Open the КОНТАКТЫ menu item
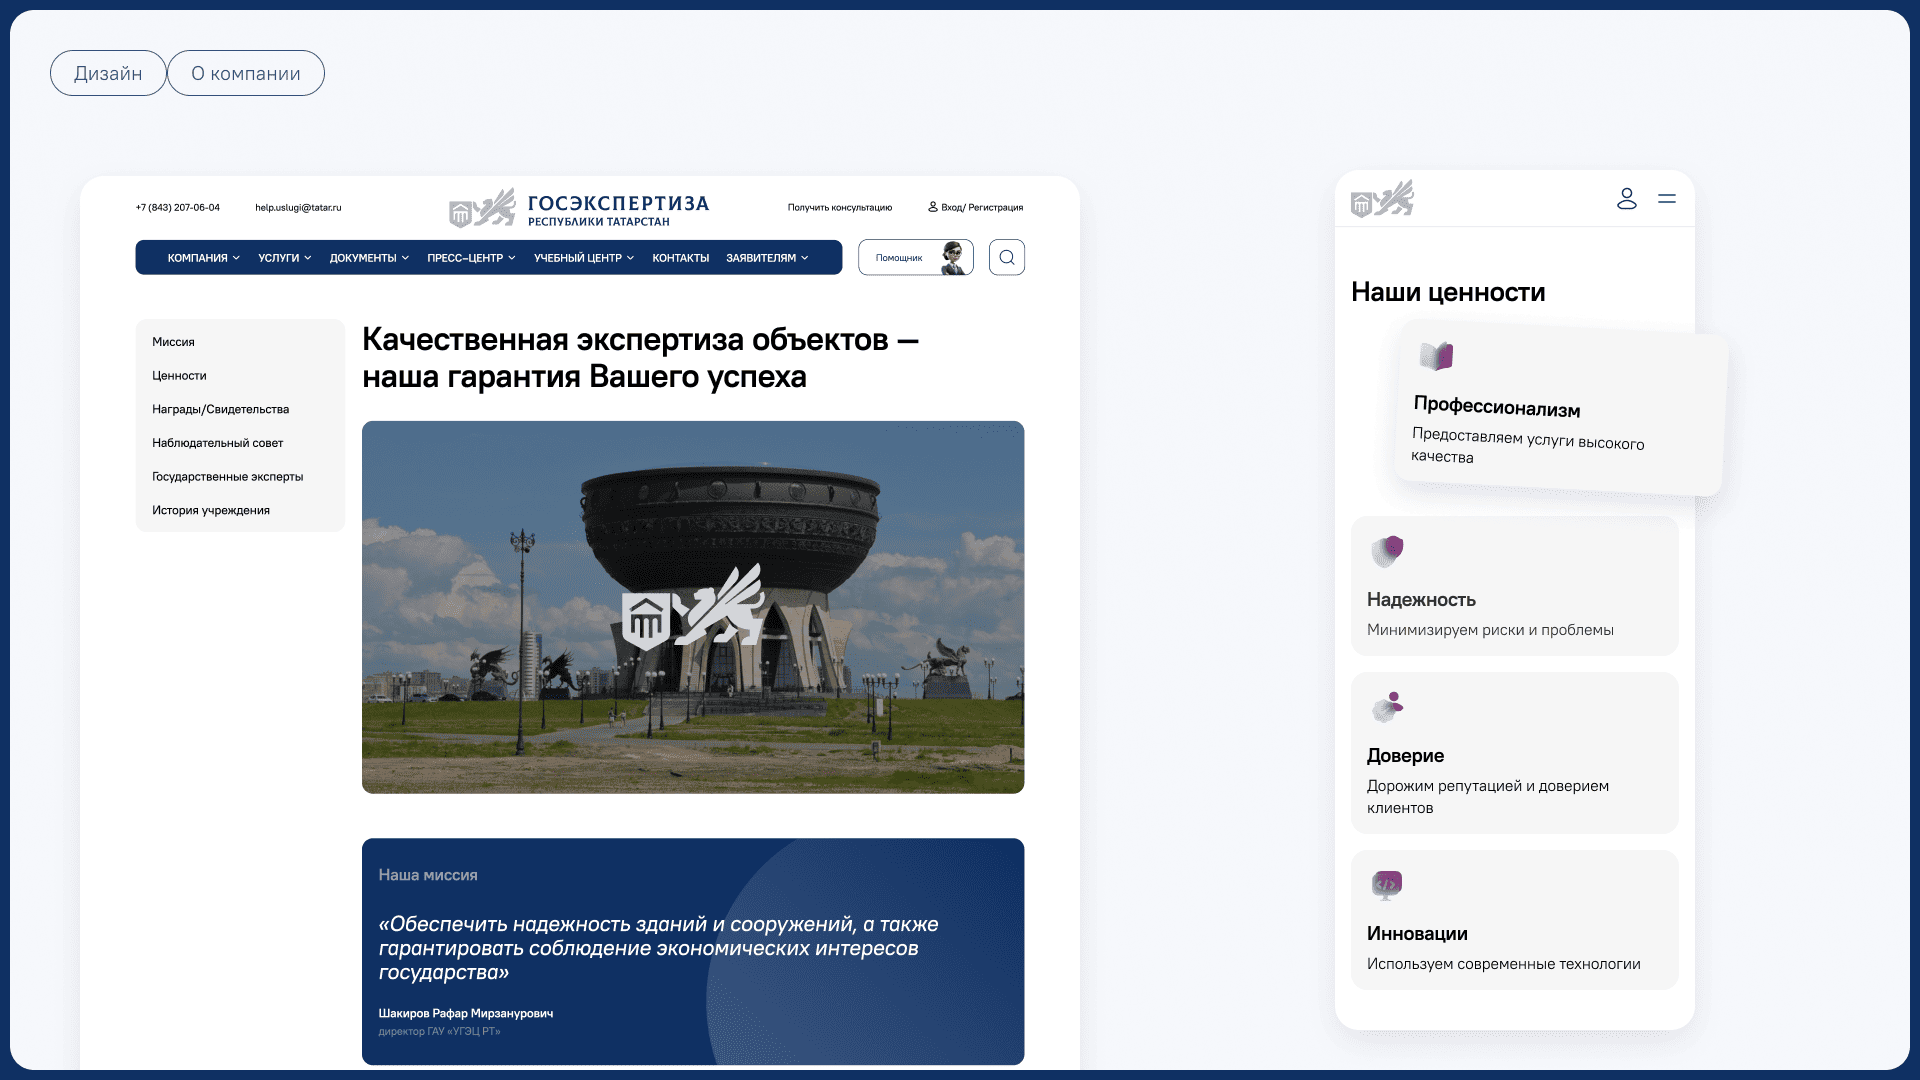The height and width of the screenshot is (1080, 1920). click(680, 258)
